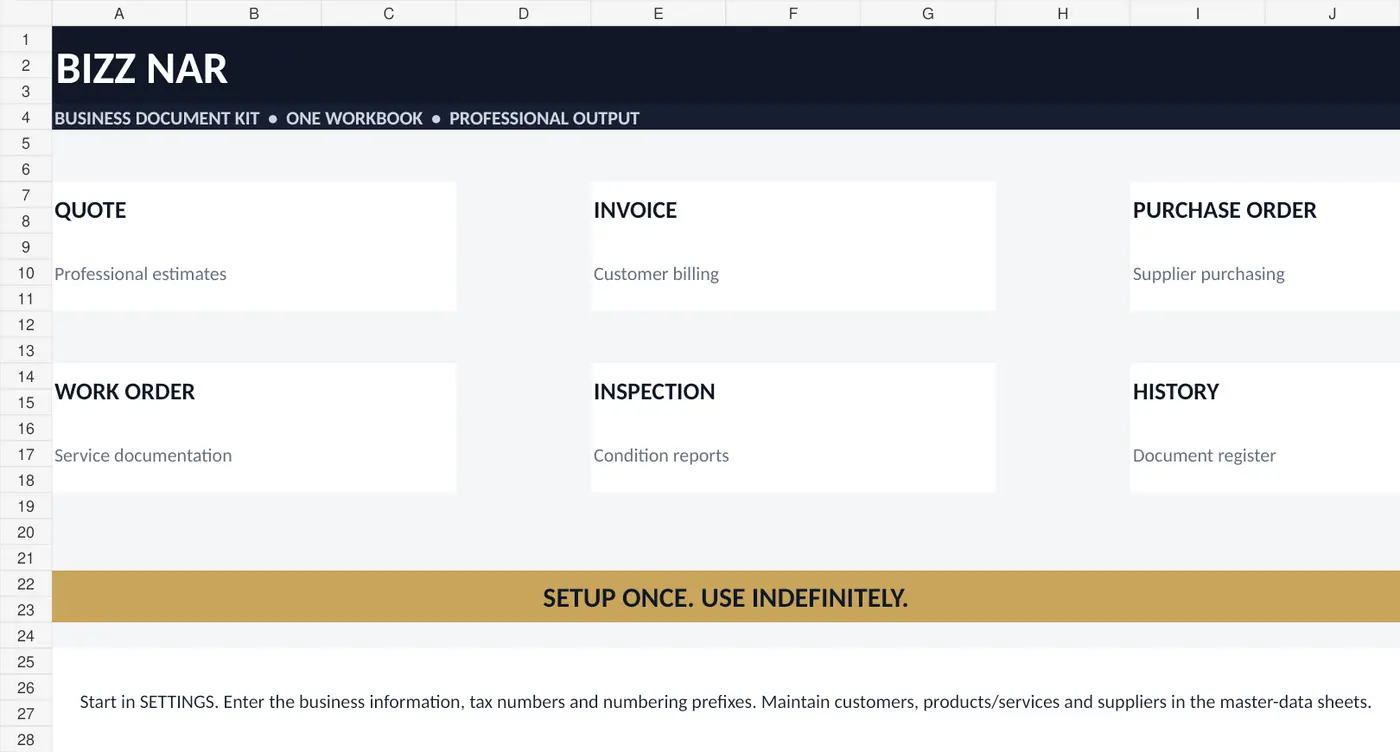
Task: Select row 12 header
Action: pos(26,324)
